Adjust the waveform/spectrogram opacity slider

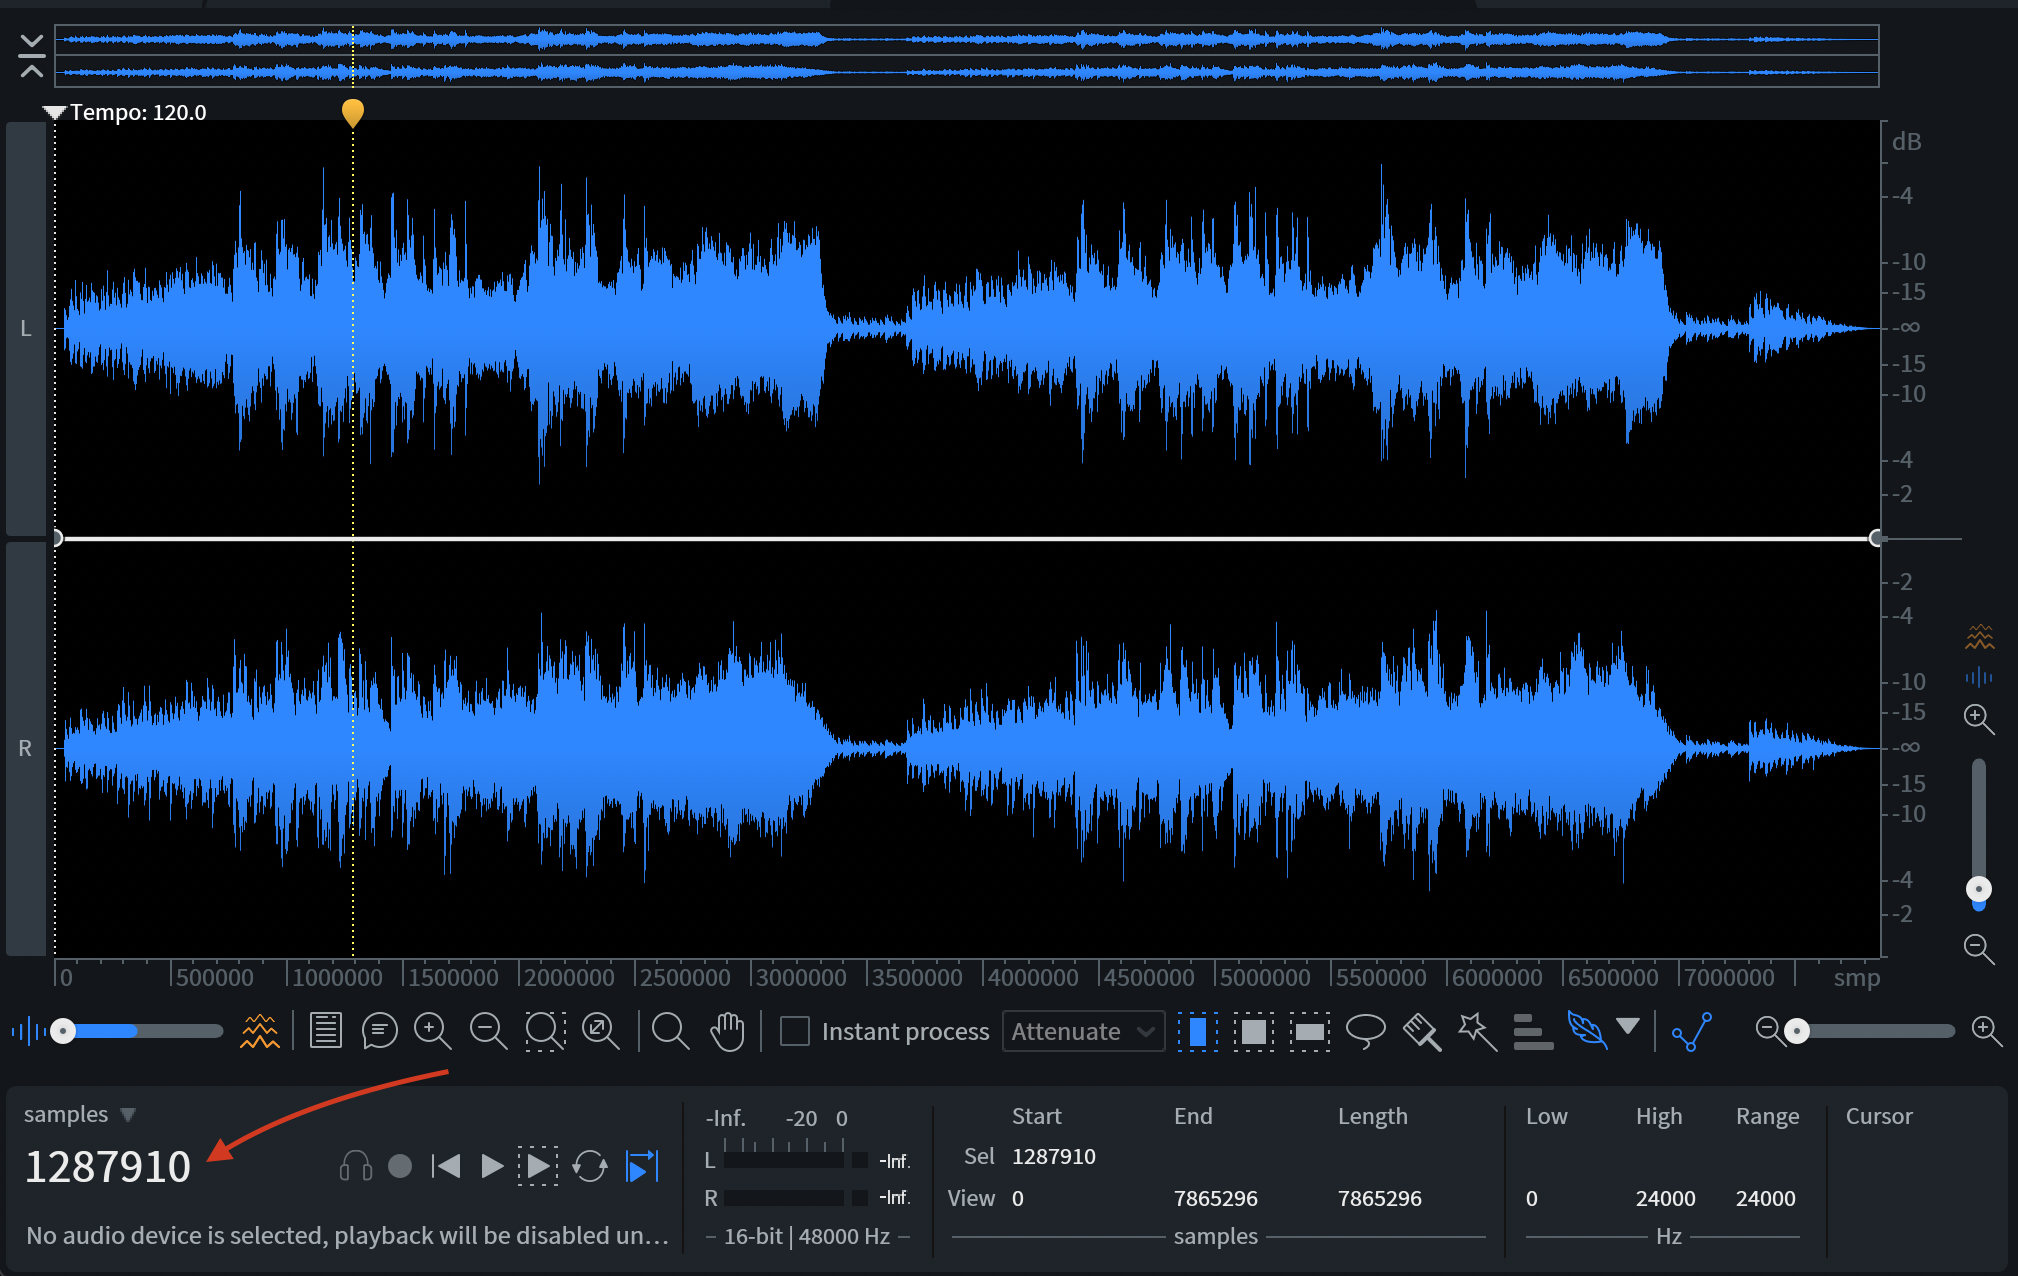tap(138, 1031)
